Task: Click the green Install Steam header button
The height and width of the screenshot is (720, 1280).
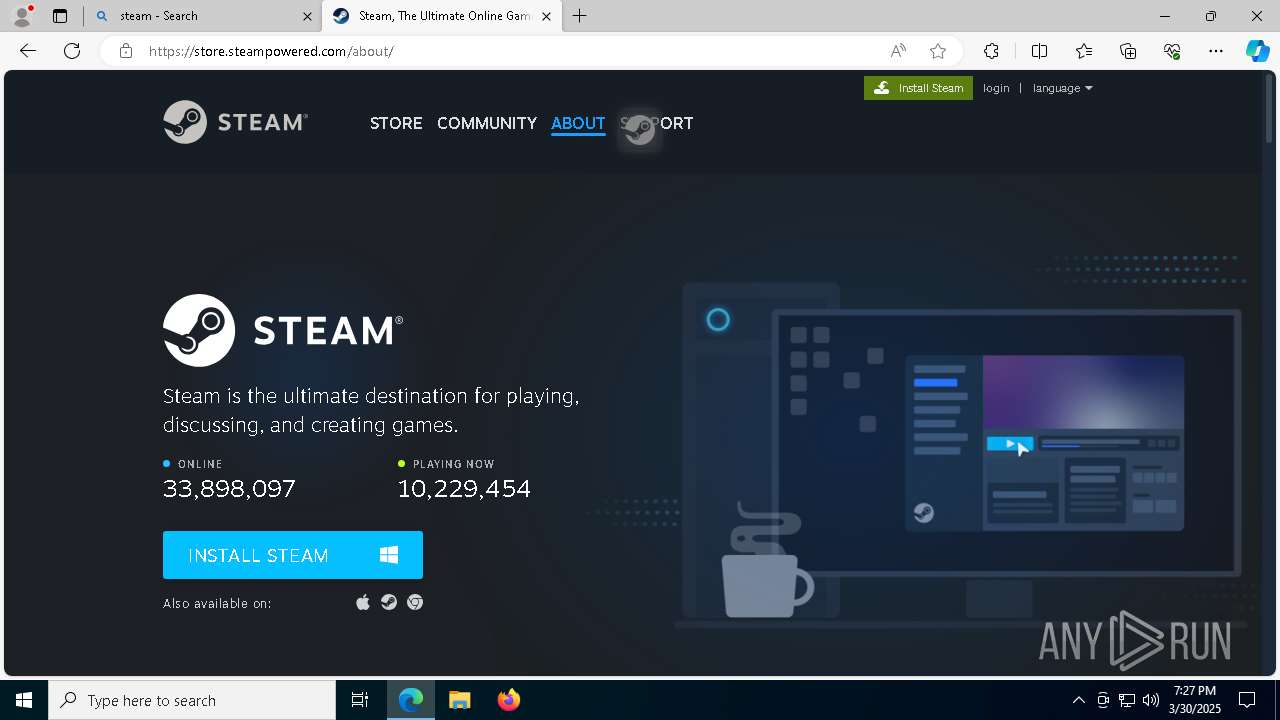Action: point(918,88)
